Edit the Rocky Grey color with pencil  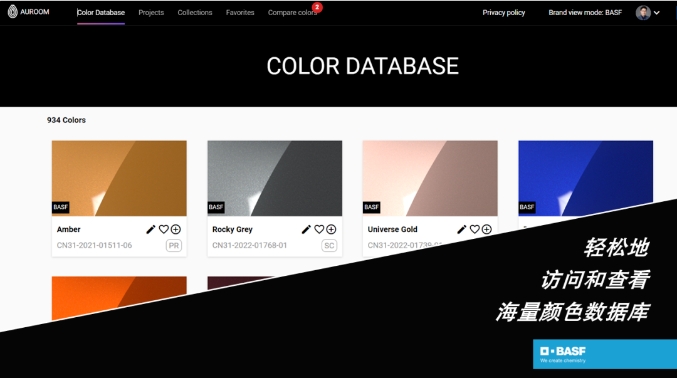pyautogui.click(x=306, y=229)
